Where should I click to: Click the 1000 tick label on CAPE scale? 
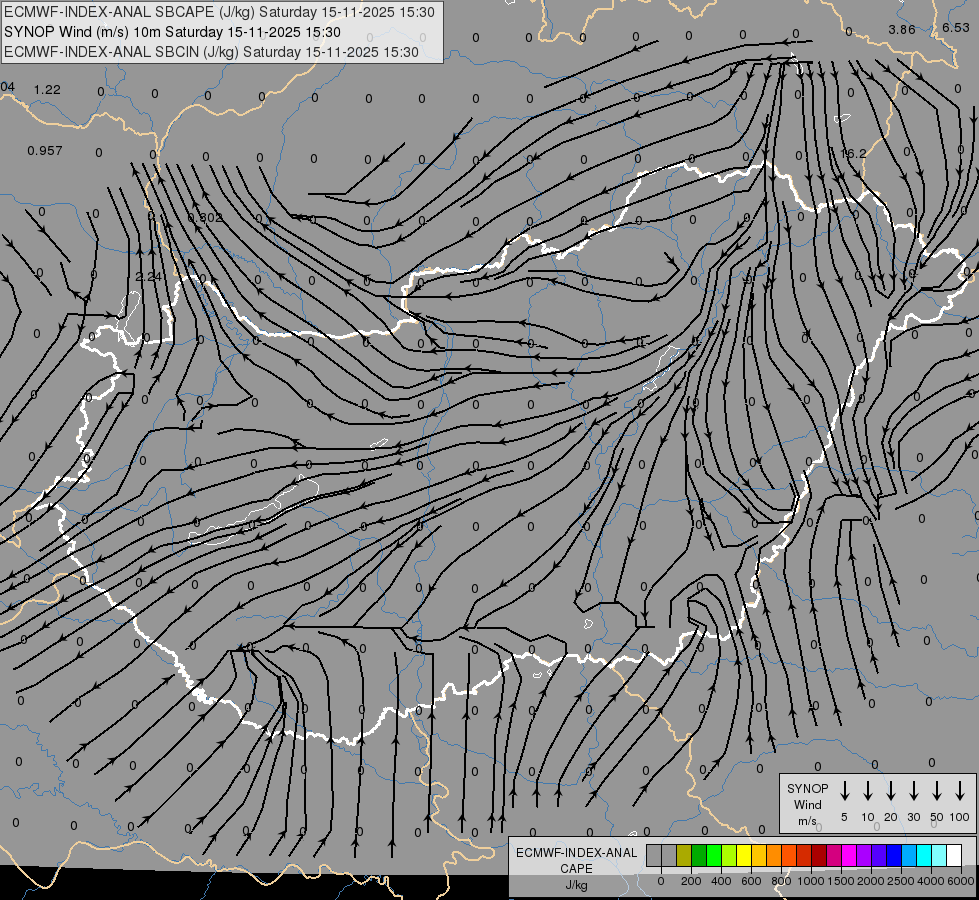tap(810, 881)
